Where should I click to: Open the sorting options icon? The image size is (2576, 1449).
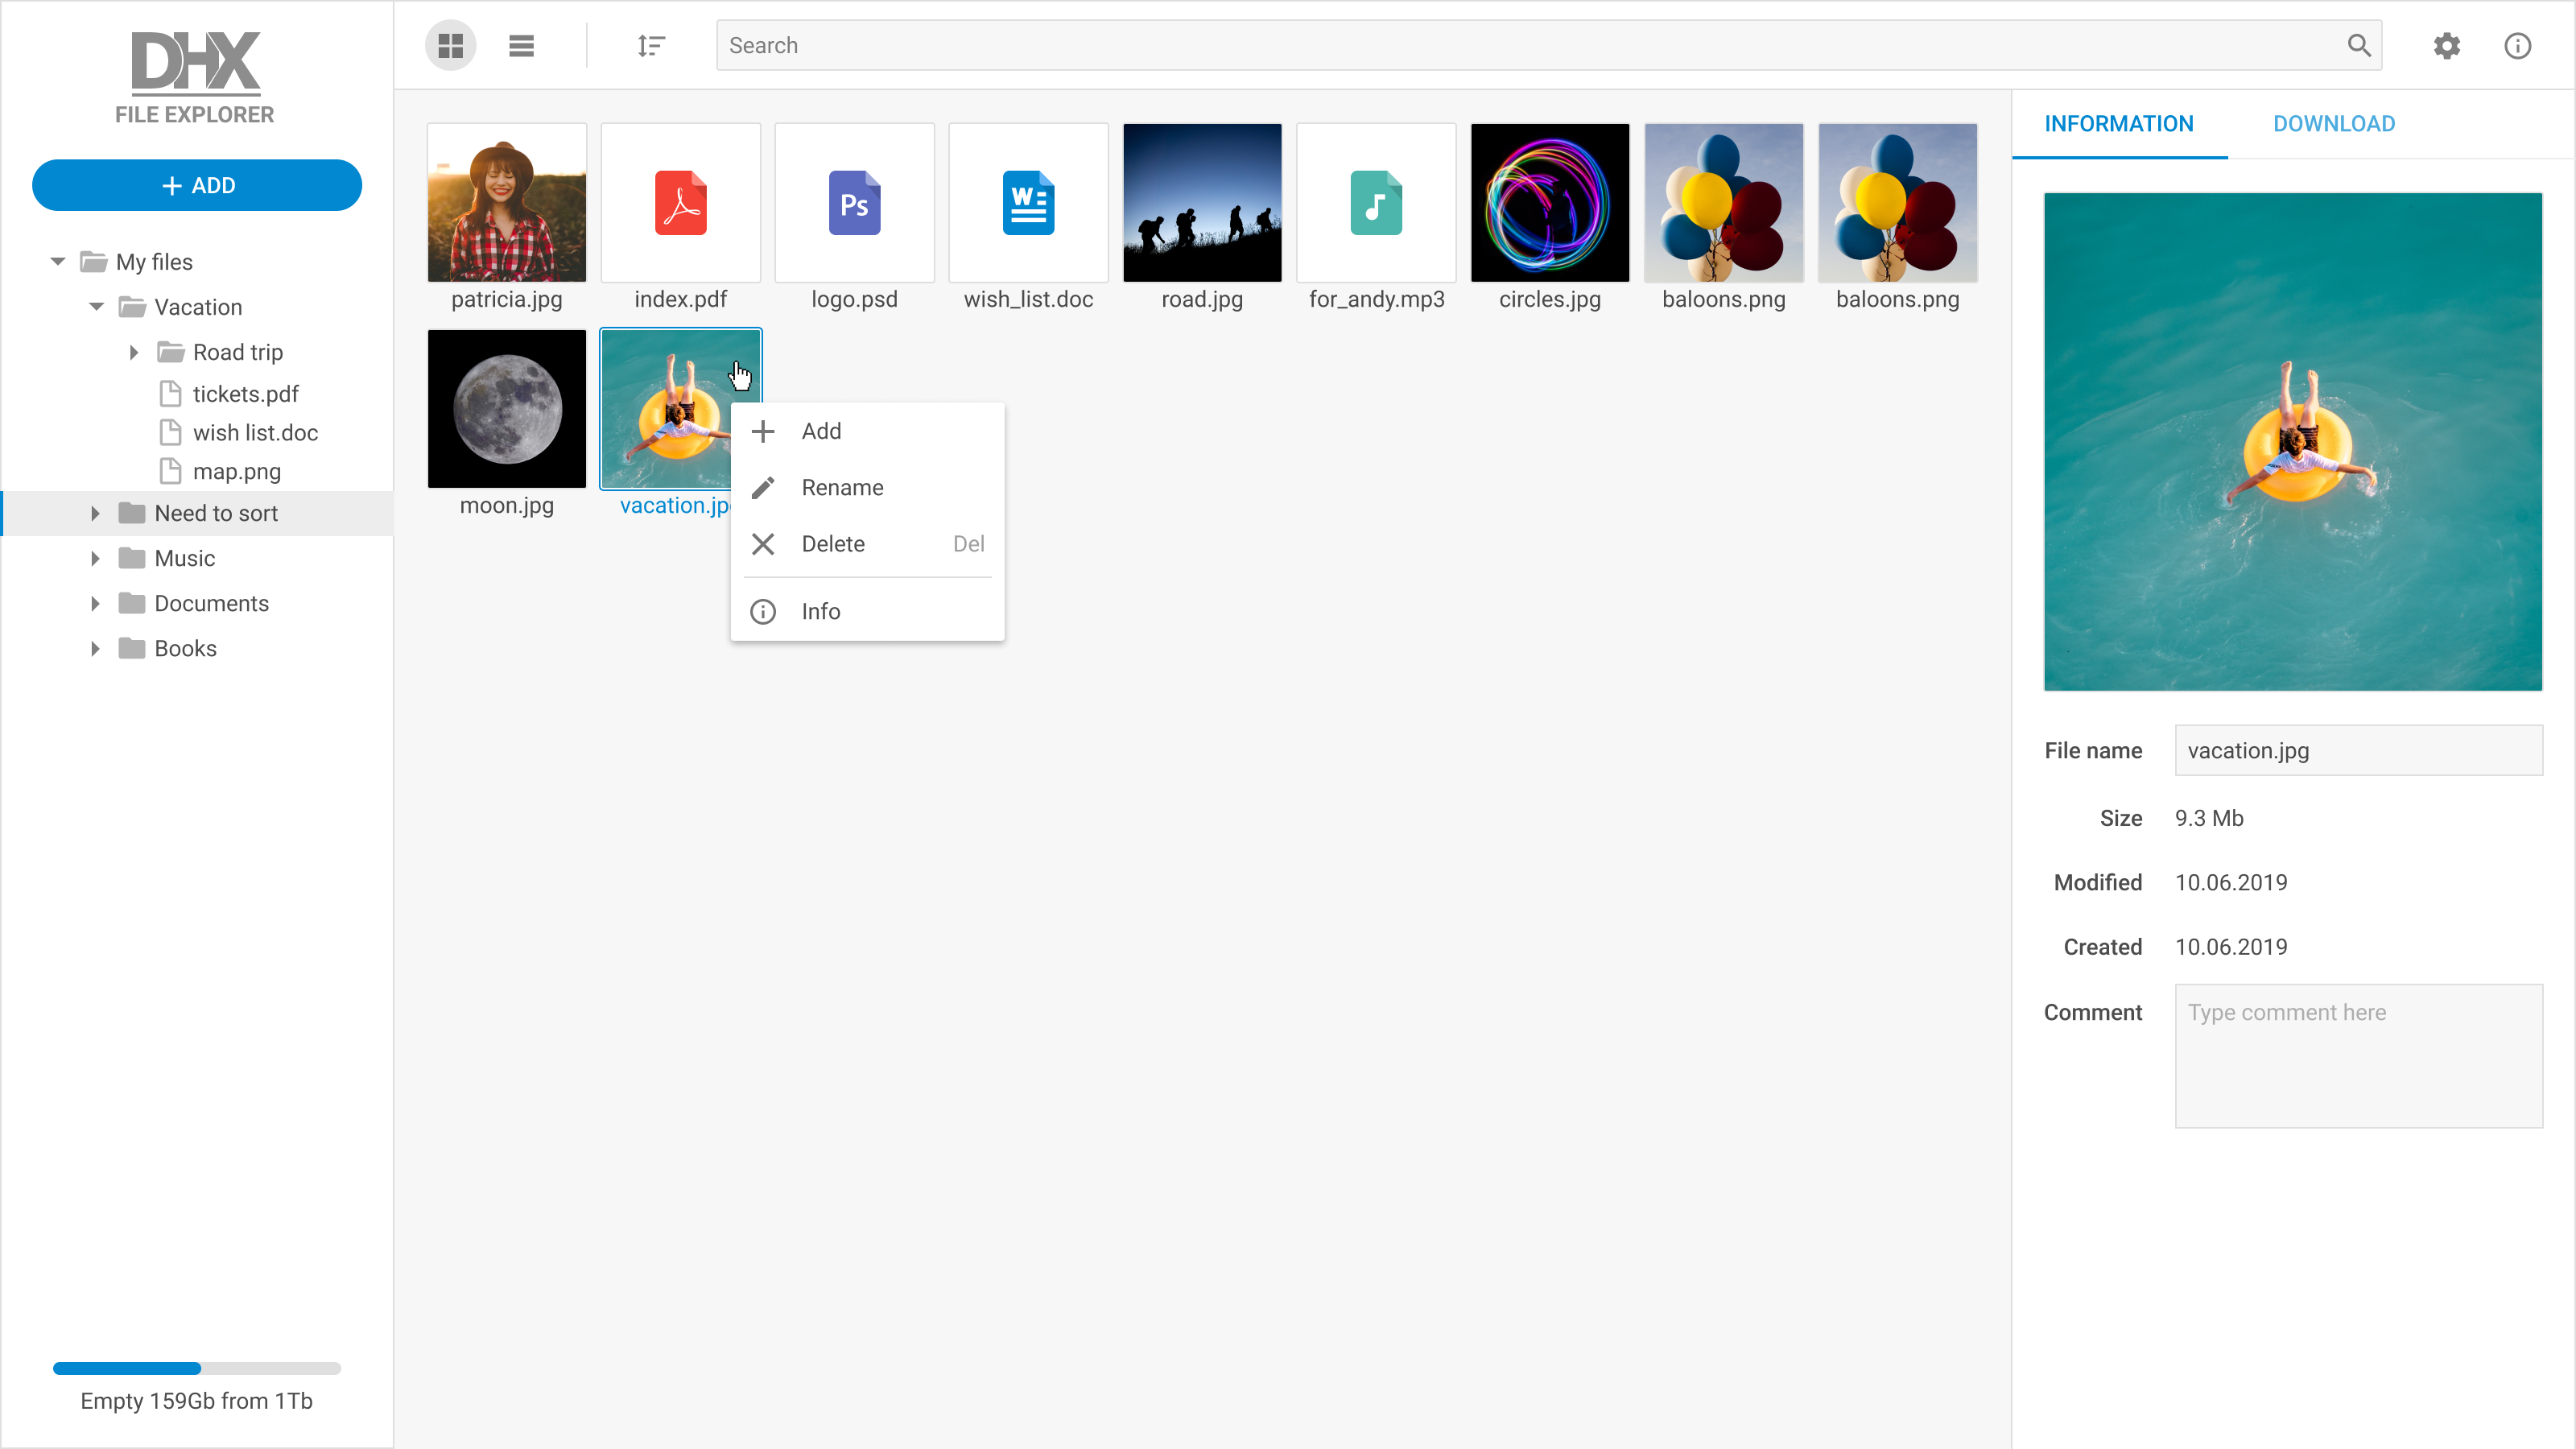point(652,45)
